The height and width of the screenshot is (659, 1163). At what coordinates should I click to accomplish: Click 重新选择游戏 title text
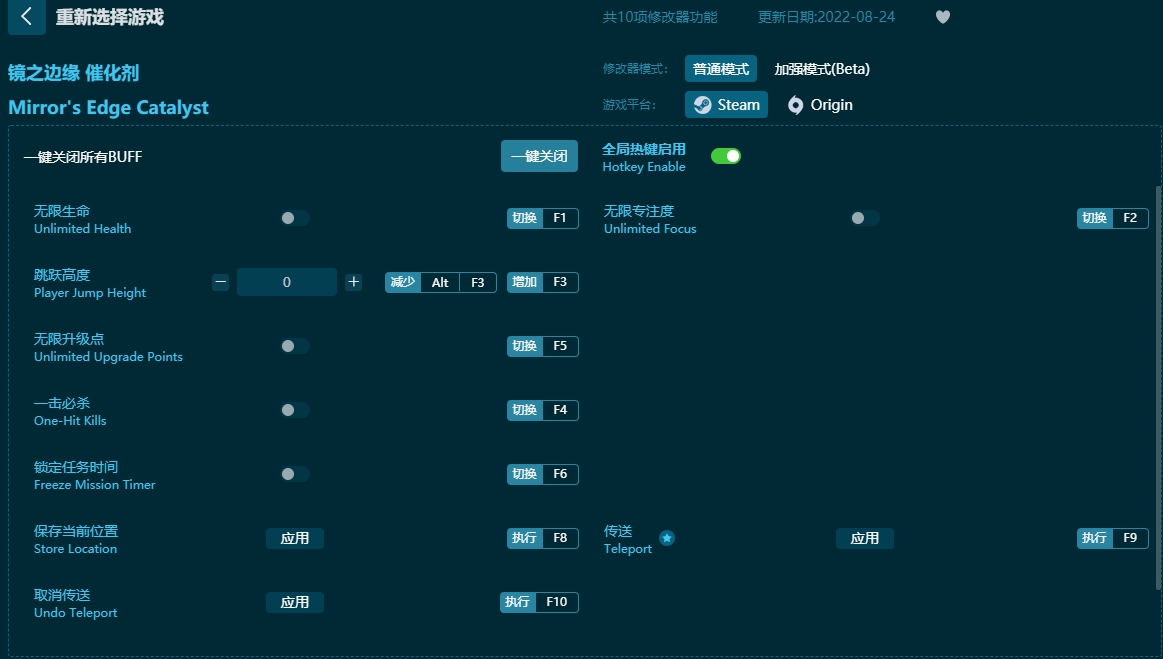click(x=110, y=17)
